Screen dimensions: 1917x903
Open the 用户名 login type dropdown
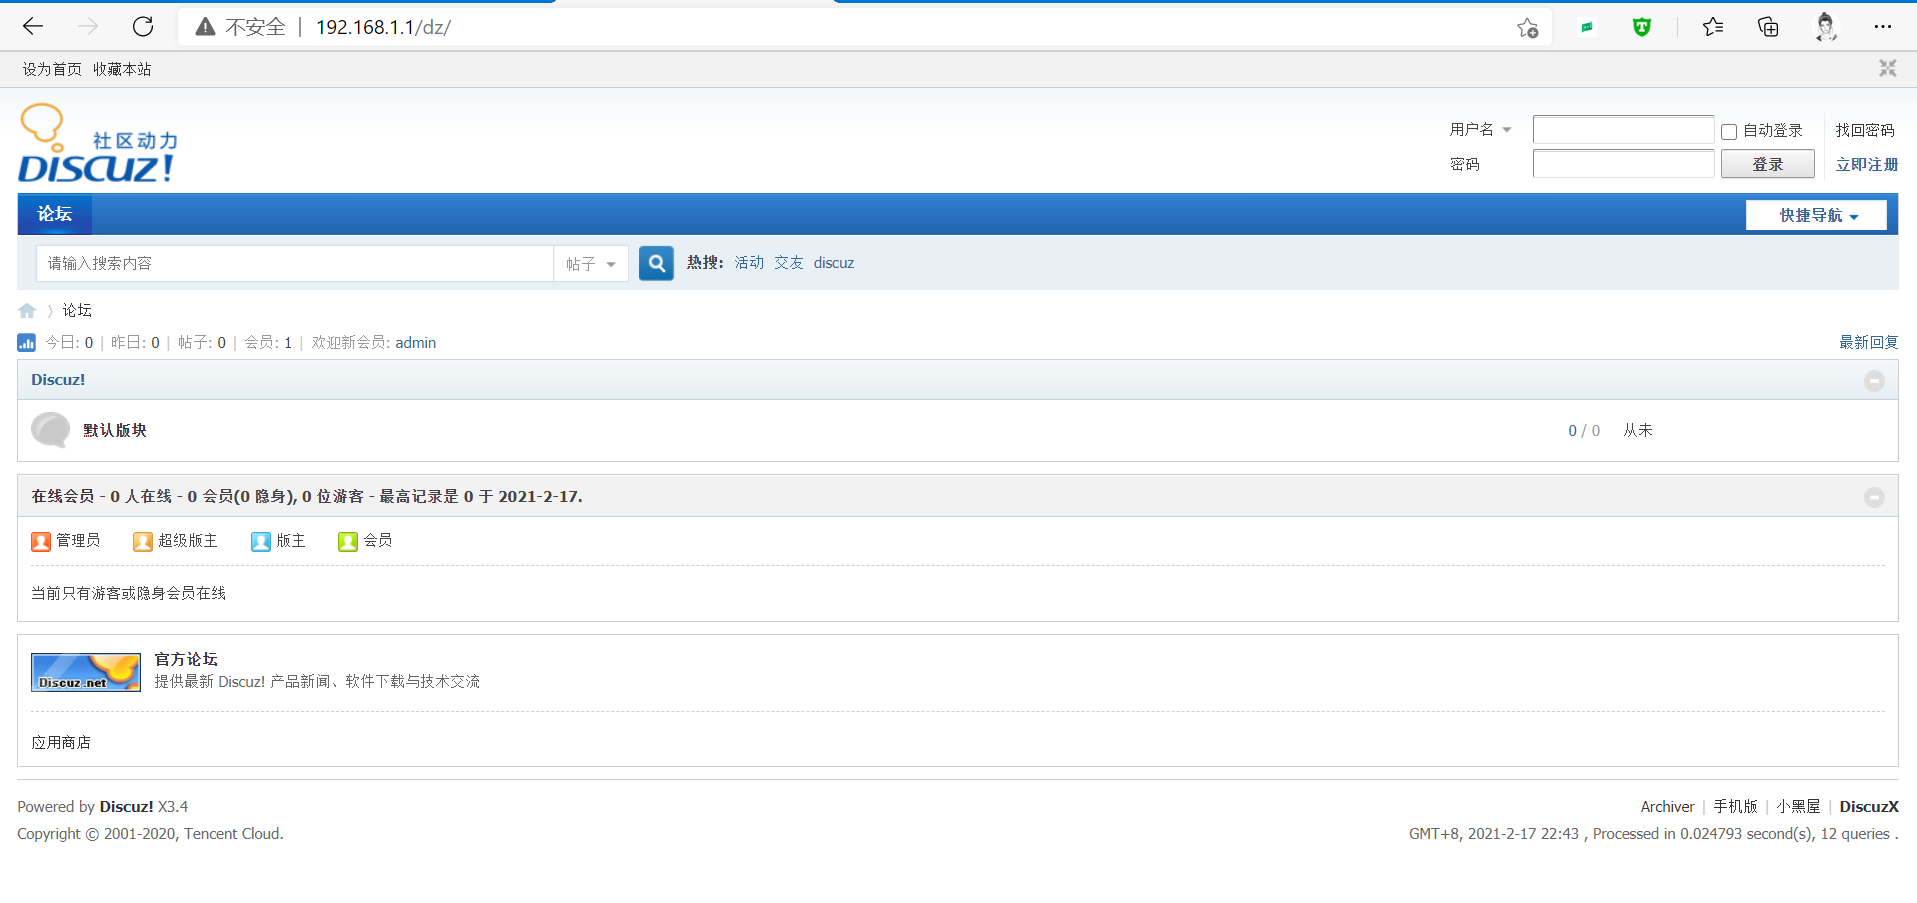click(1480, 130)
